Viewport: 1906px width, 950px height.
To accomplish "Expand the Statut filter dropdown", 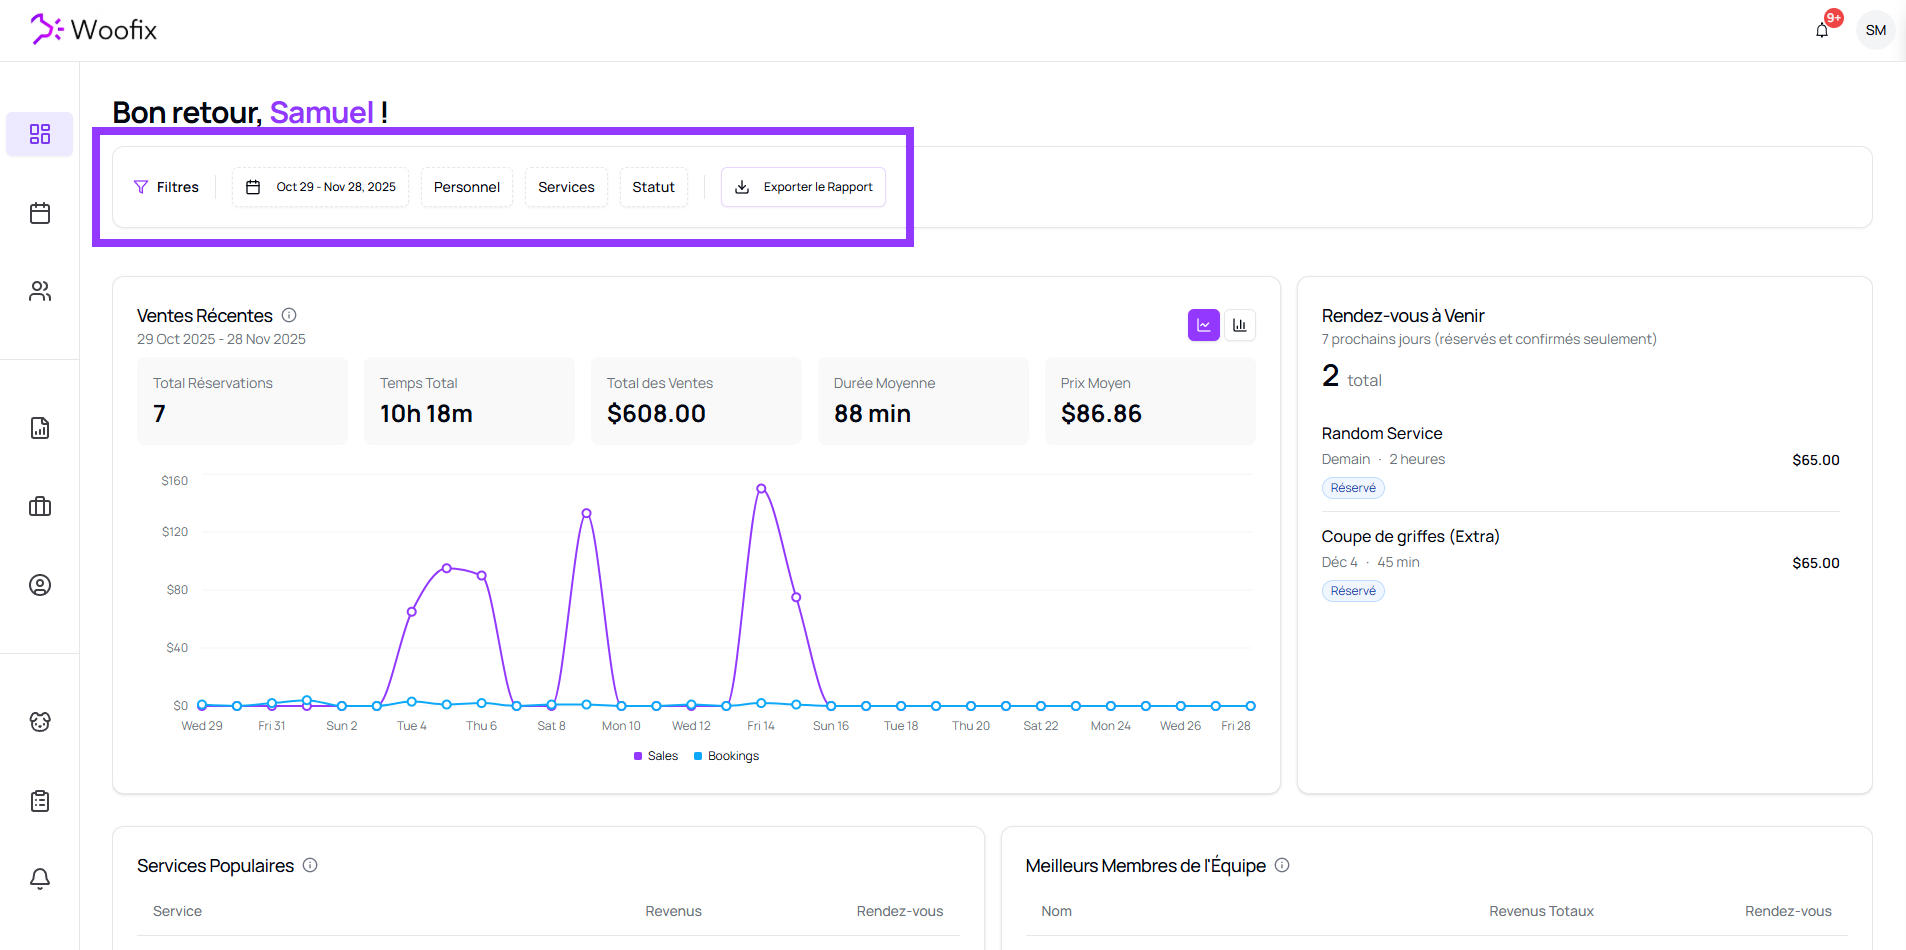I will click(x=653, y=187).
